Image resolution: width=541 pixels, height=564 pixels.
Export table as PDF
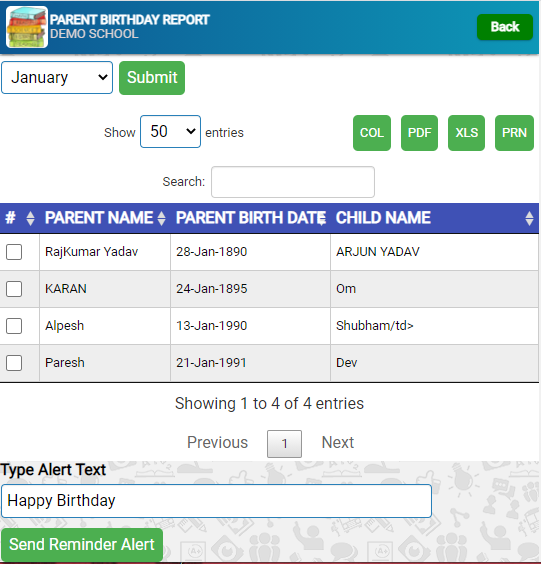(419, 133)
